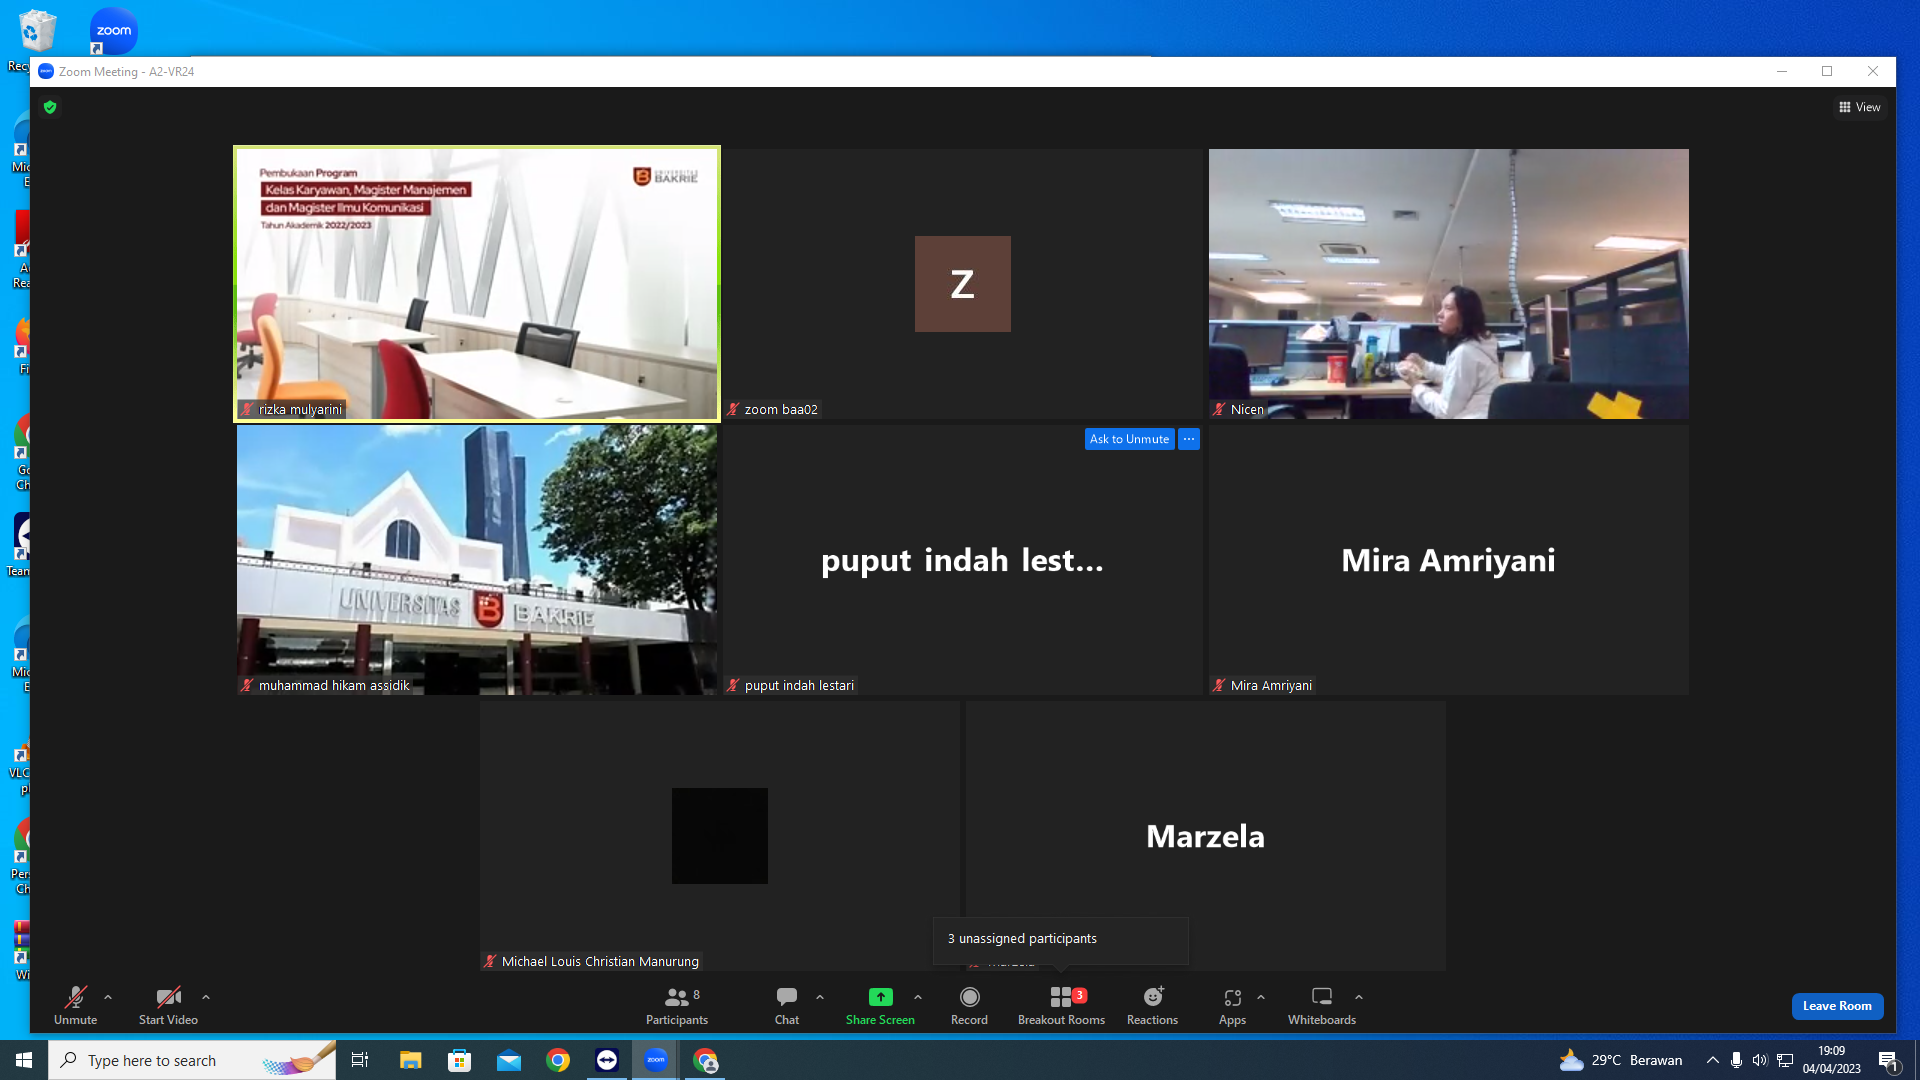The width and height of the screenshot is (1920, 1080).
Task: Open second Chrome profile icon on taskbar
Action: pyautogui.click(x=706, y=1060)
